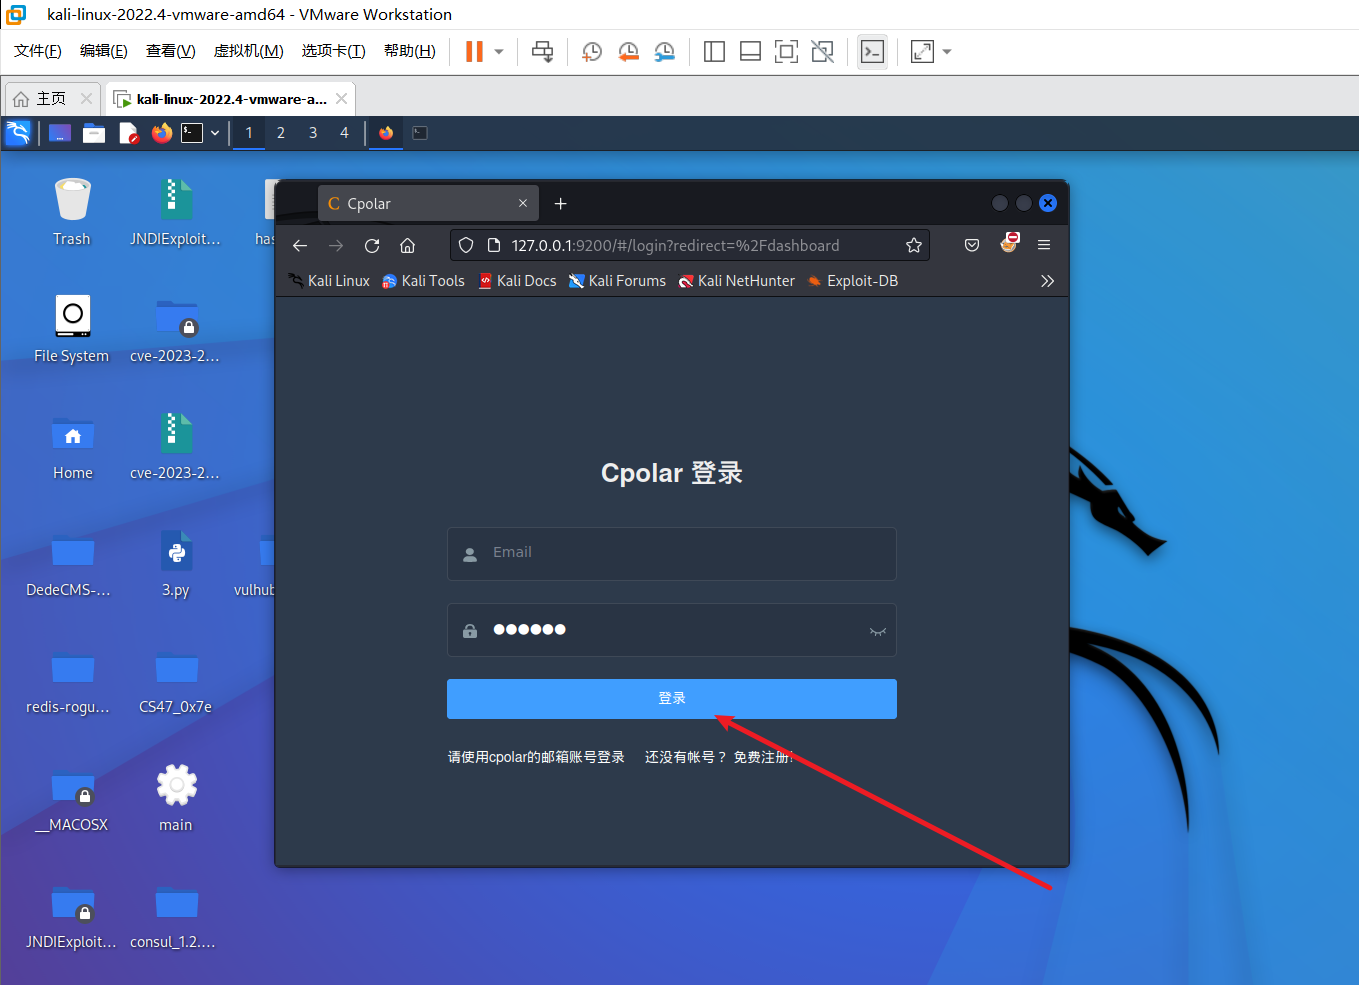Image resolution: width=1359 pixels, height=985 pixels.
Task: Launch the text editor from Kali panel
Action: pos(128,133)
